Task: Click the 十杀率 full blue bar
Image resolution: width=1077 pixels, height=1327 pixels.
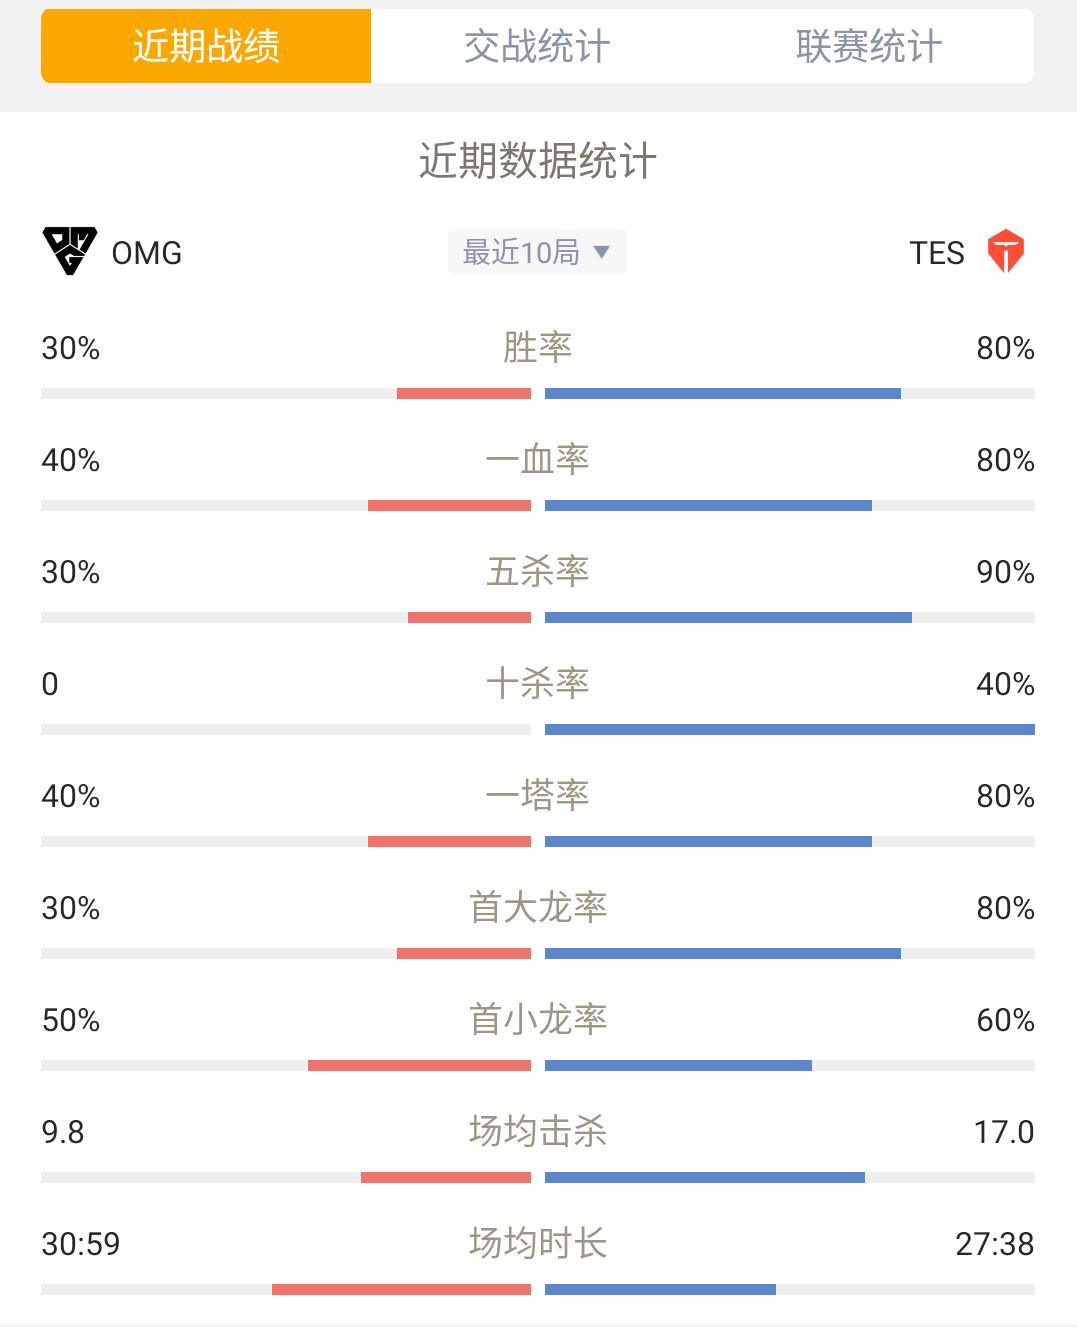Action: click(790, 730)
